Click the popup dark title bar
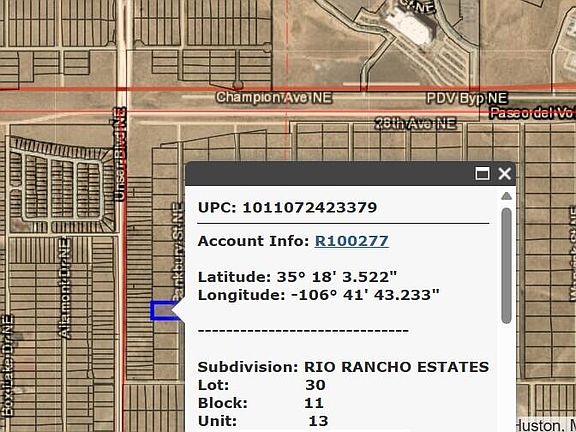576x432 pixels. coord(331,174)
